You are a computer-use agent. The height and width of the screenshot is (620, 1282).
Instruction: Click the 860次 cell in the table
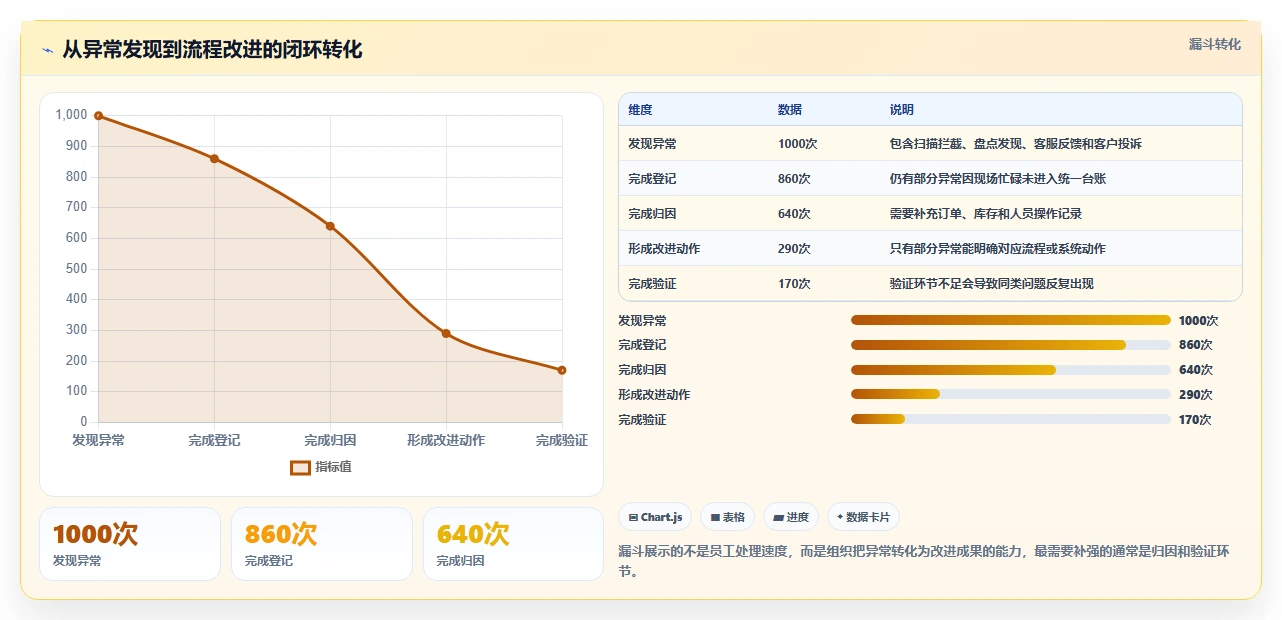point(794,179)
